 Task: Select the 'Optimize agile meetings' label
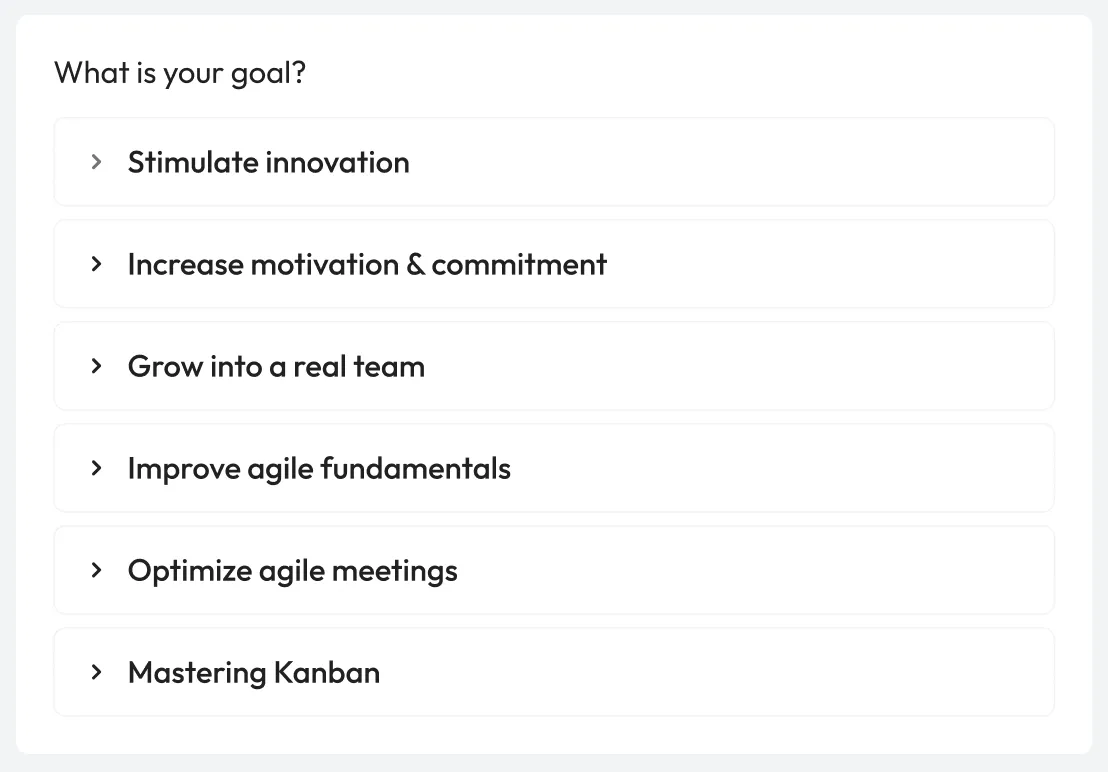click(292, 570)
